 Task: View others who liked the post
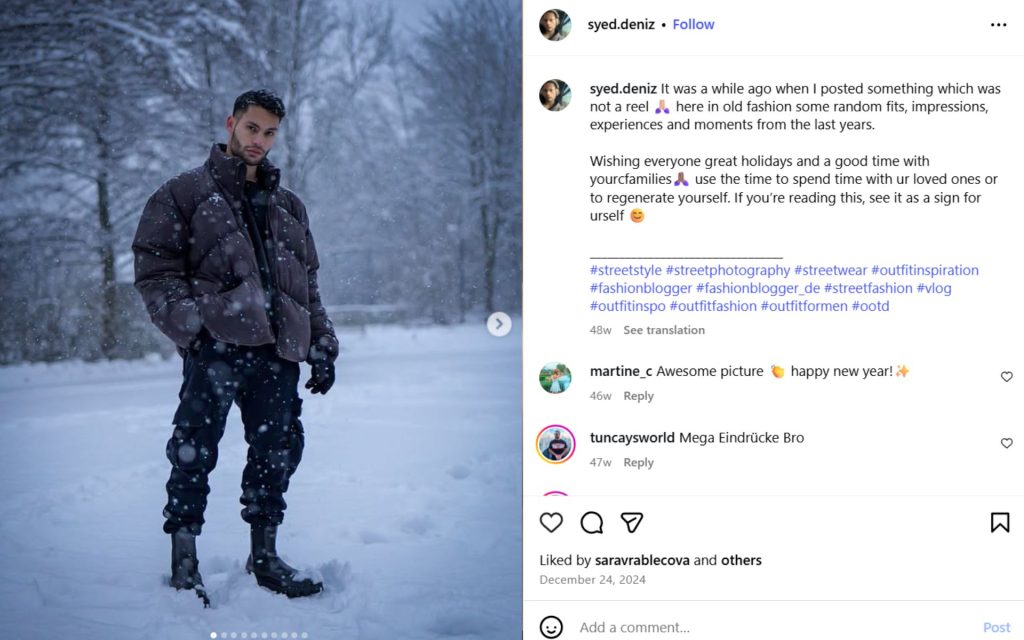(x=741, y=560)
